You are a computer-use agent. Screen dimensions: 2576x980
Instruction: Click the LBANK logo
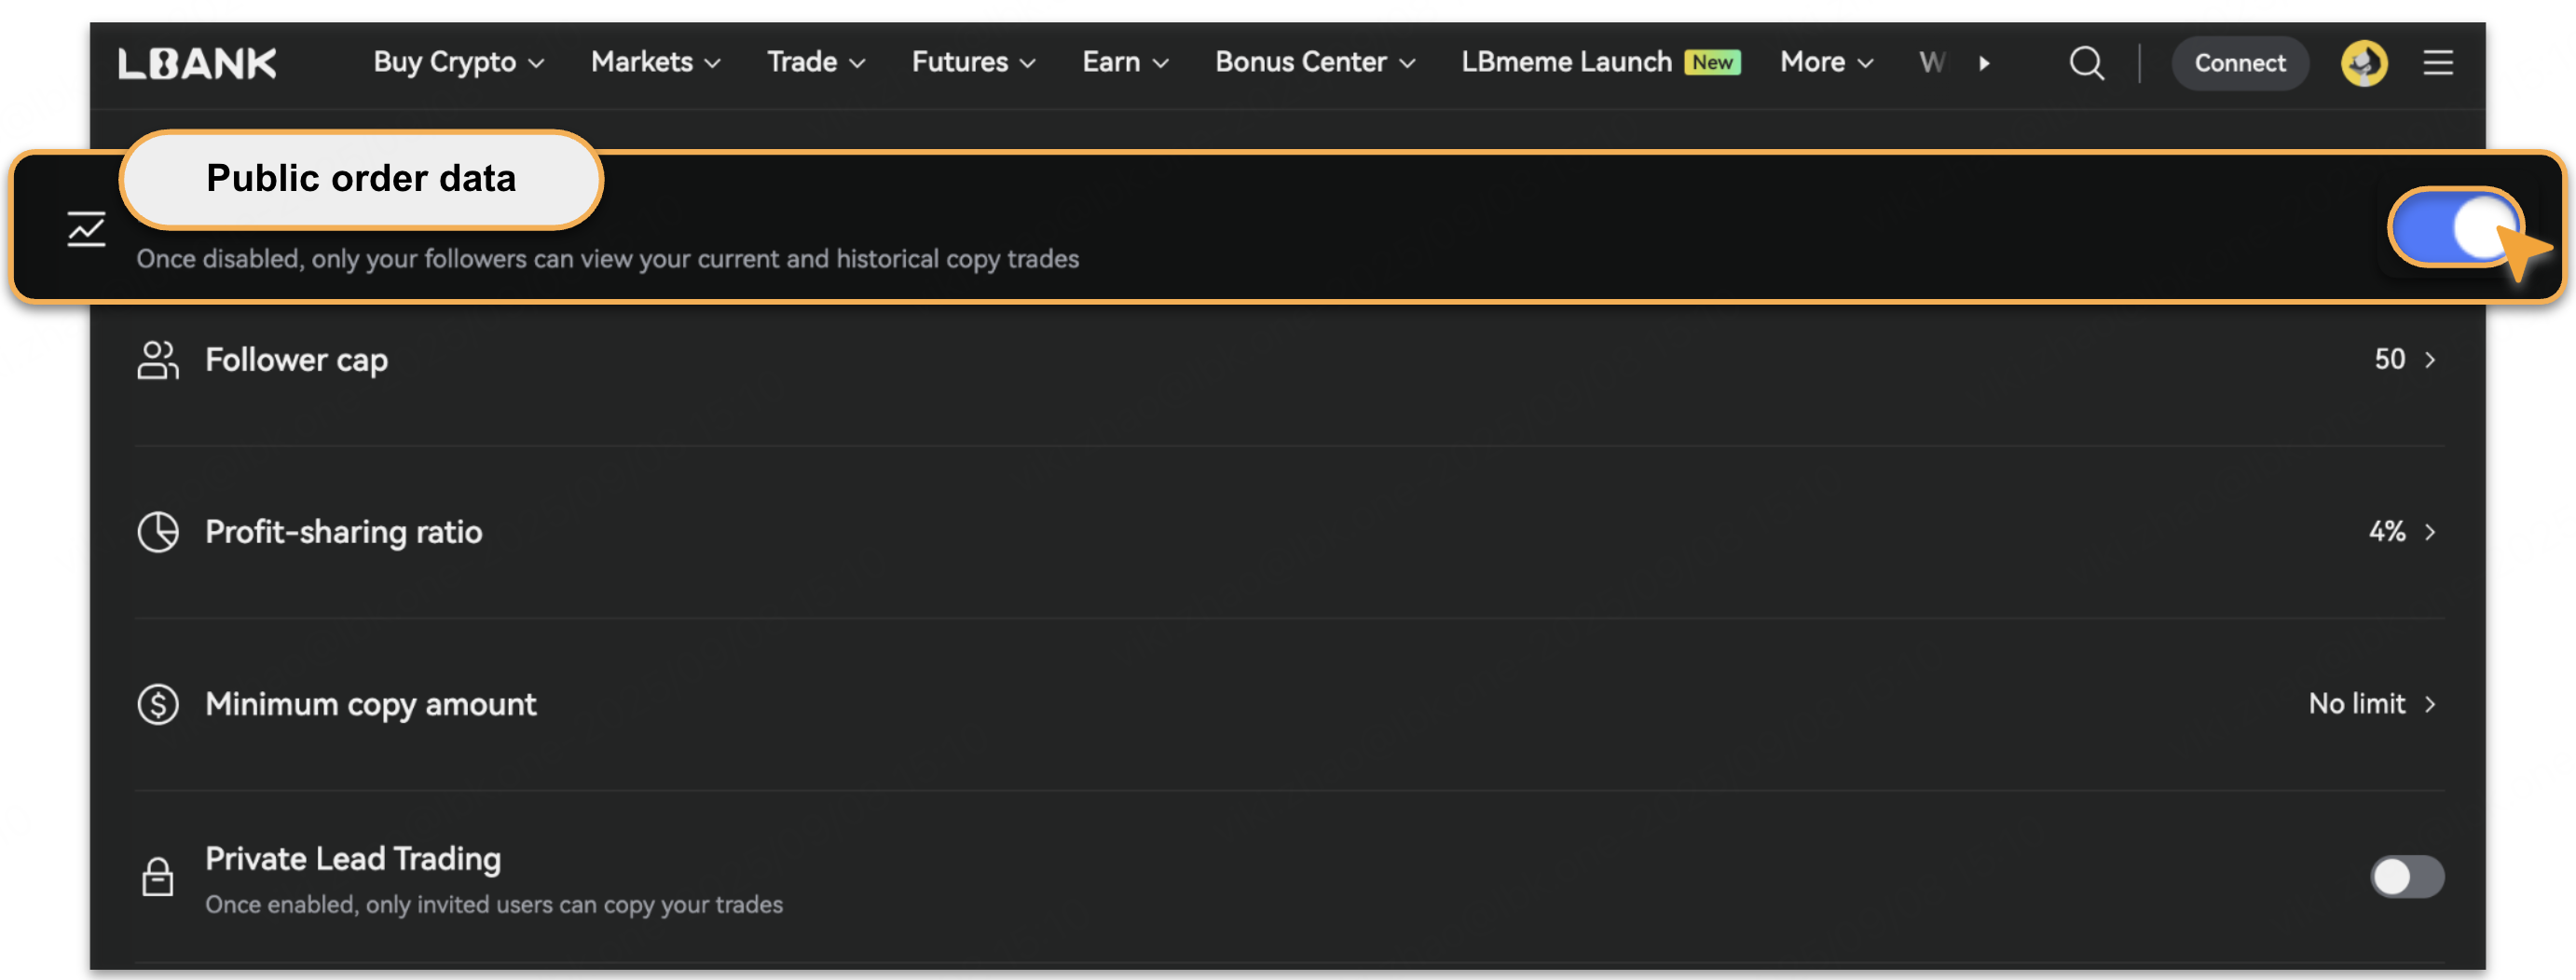point(197,64)
